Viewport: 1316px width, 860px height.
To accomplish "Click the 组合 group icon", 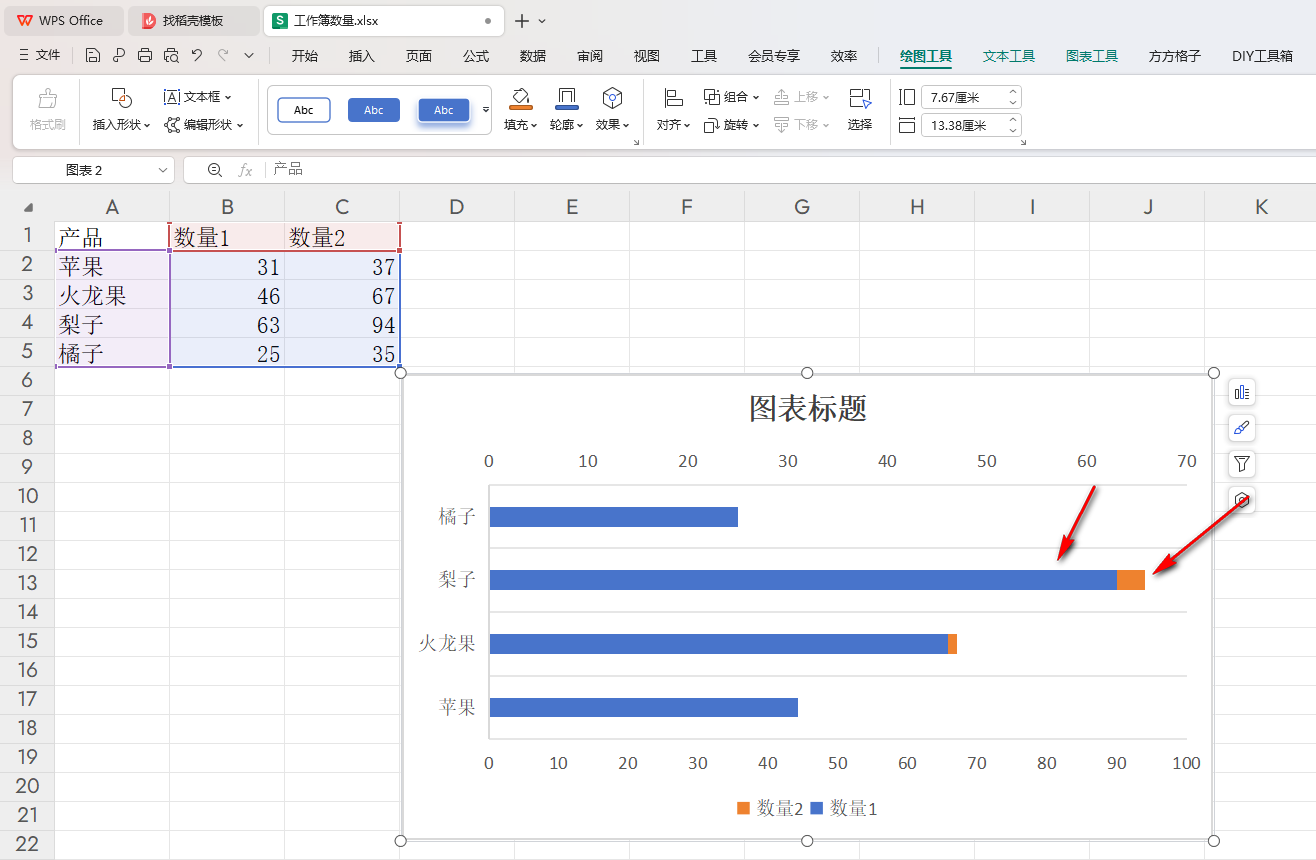I will point(712,97).
